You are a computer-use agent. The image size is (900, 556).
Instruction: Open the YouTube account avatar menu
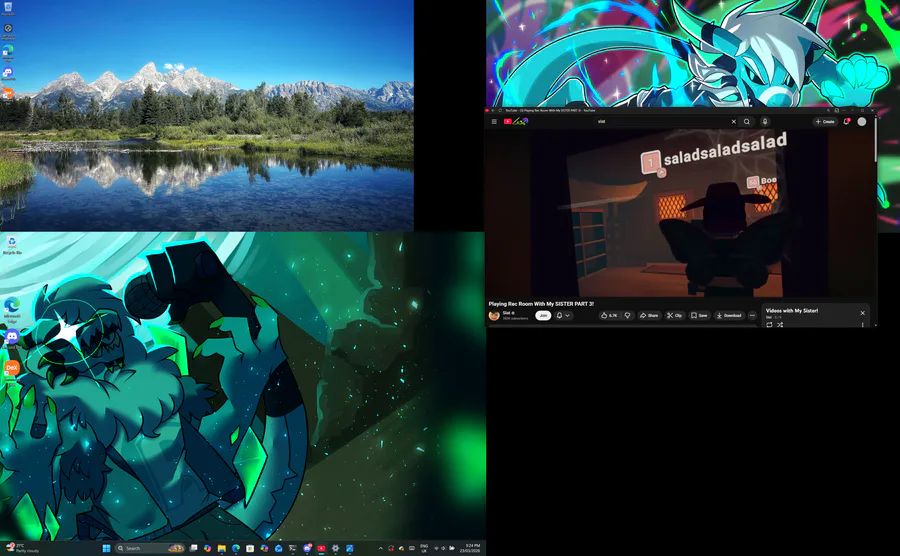click(x=862, y=122)
